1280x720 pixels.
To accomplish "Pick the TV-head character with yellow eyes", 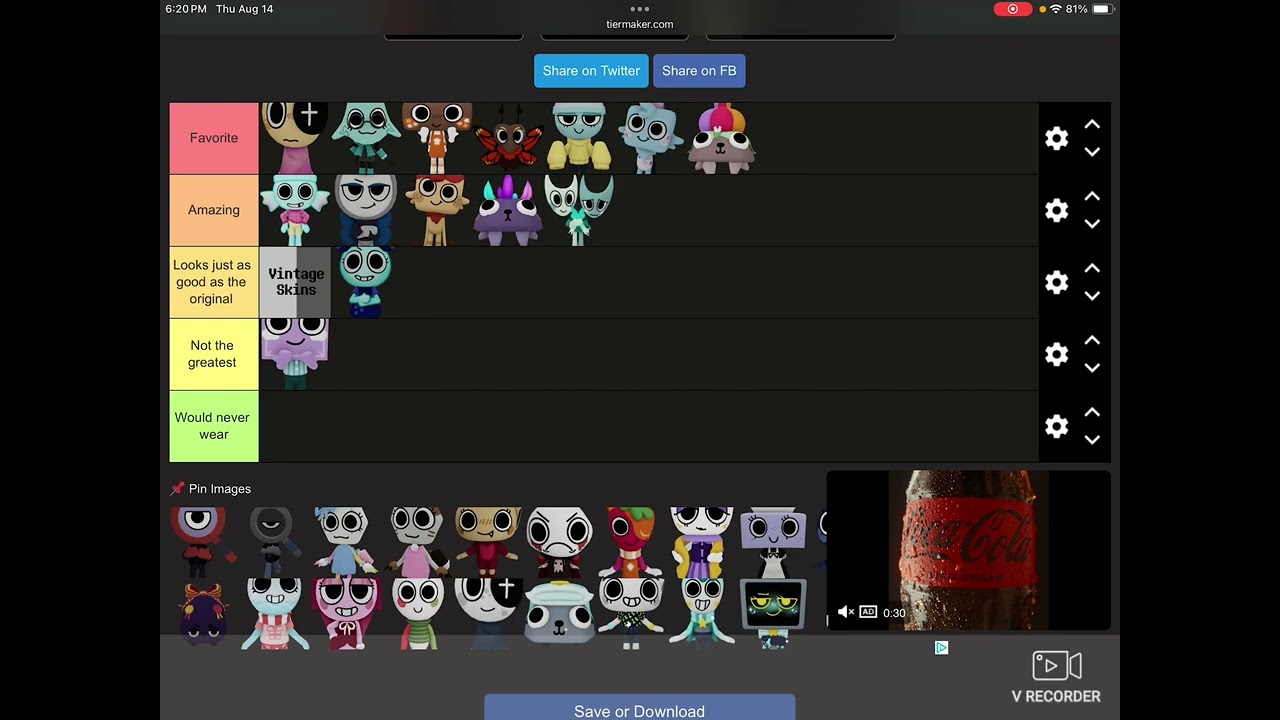I will tap(773, 614).
